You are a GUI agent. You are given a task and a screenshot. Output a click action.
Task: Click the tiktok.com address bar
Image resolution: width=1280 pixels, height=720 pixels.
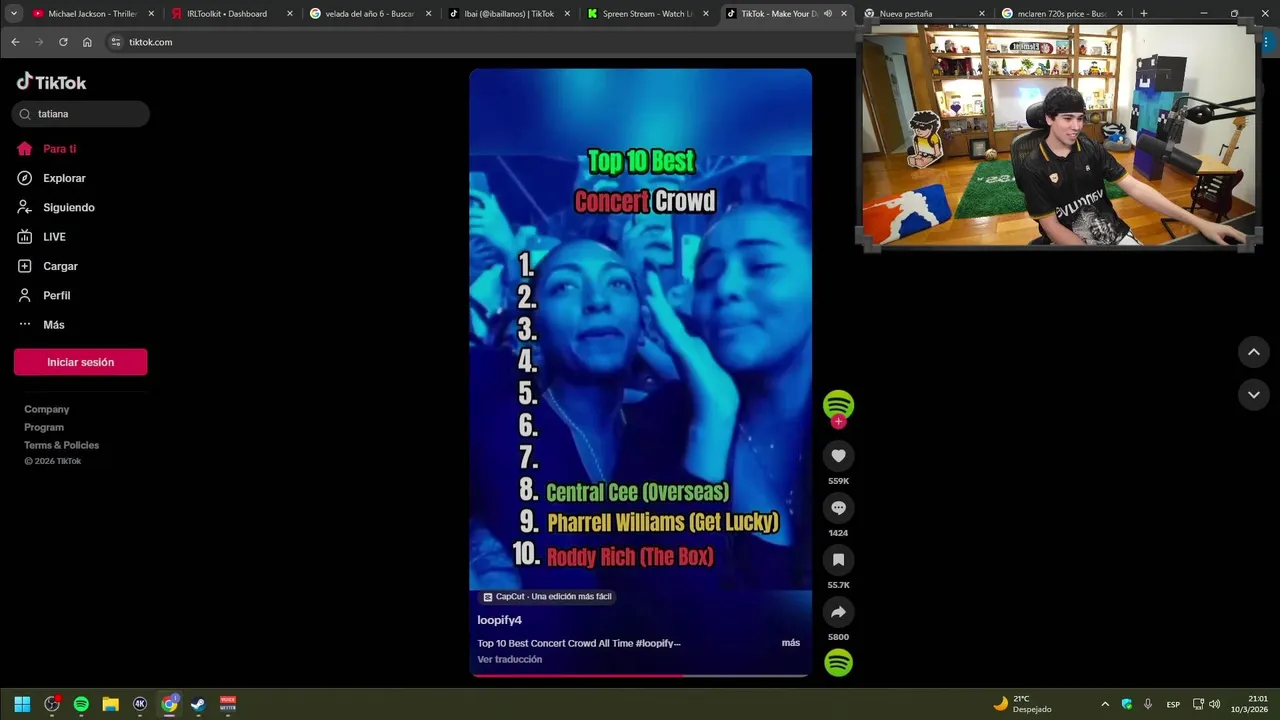pos(480,42)
